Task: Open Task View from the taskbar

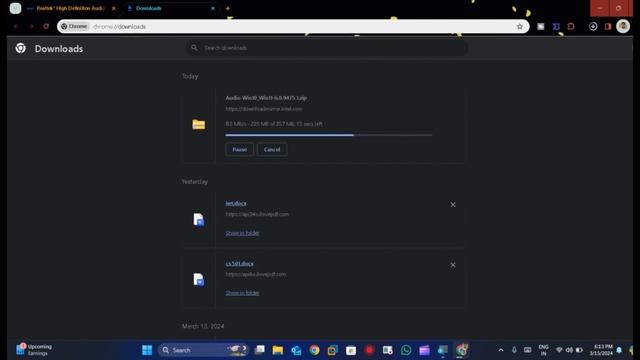Action: coord(259,350)
